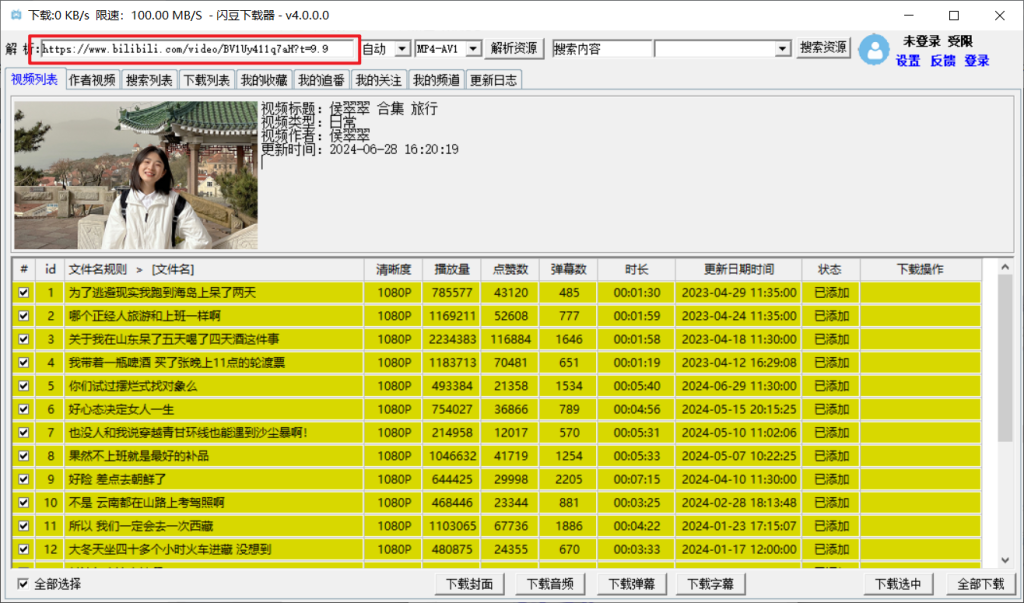Toggle the 全部选择 select-all checkbox
The height and width of the screenshot is (603, 1024).
pyautogui.click(x=24, y=584)
